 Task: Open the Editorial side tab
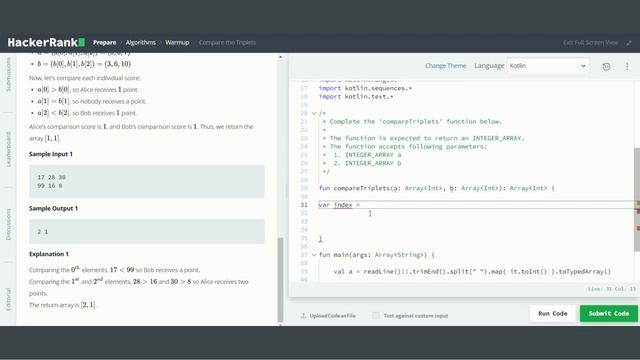click(8, 299)
